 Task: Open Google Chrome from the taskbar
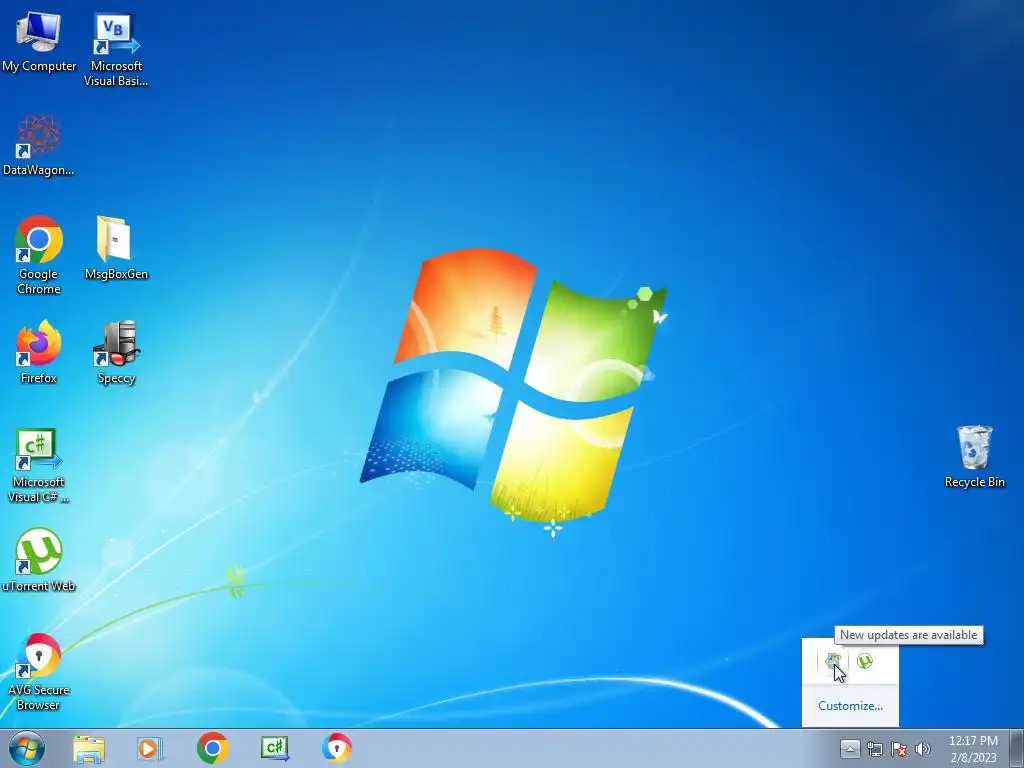pos(212,748)
